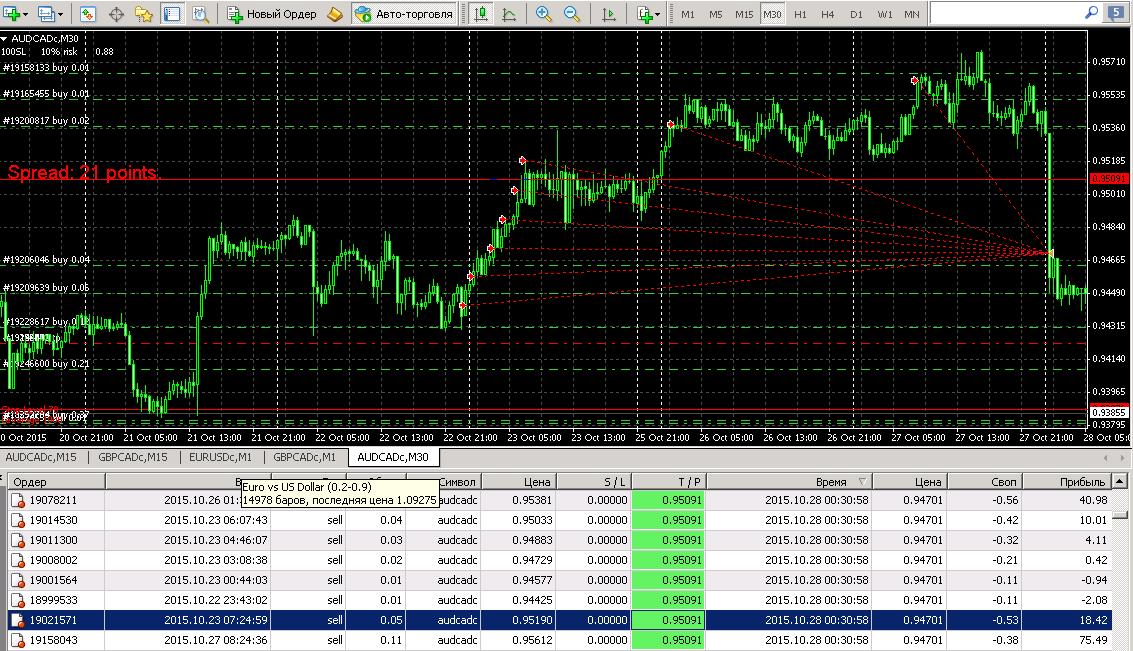Image resolution: width=1133 pixels, height=651 pixels.
Task: Click the icon beside order 19014530
Action: (x=17, y=520)
